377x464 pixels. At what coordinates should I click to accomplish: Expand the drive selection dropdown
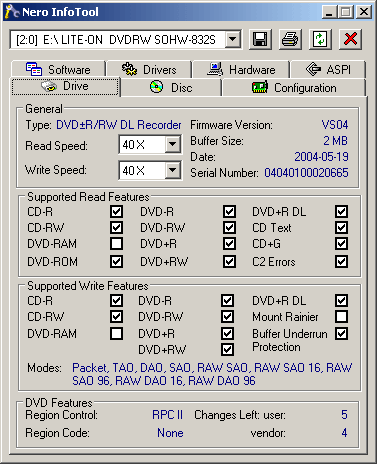pos(233,40)
